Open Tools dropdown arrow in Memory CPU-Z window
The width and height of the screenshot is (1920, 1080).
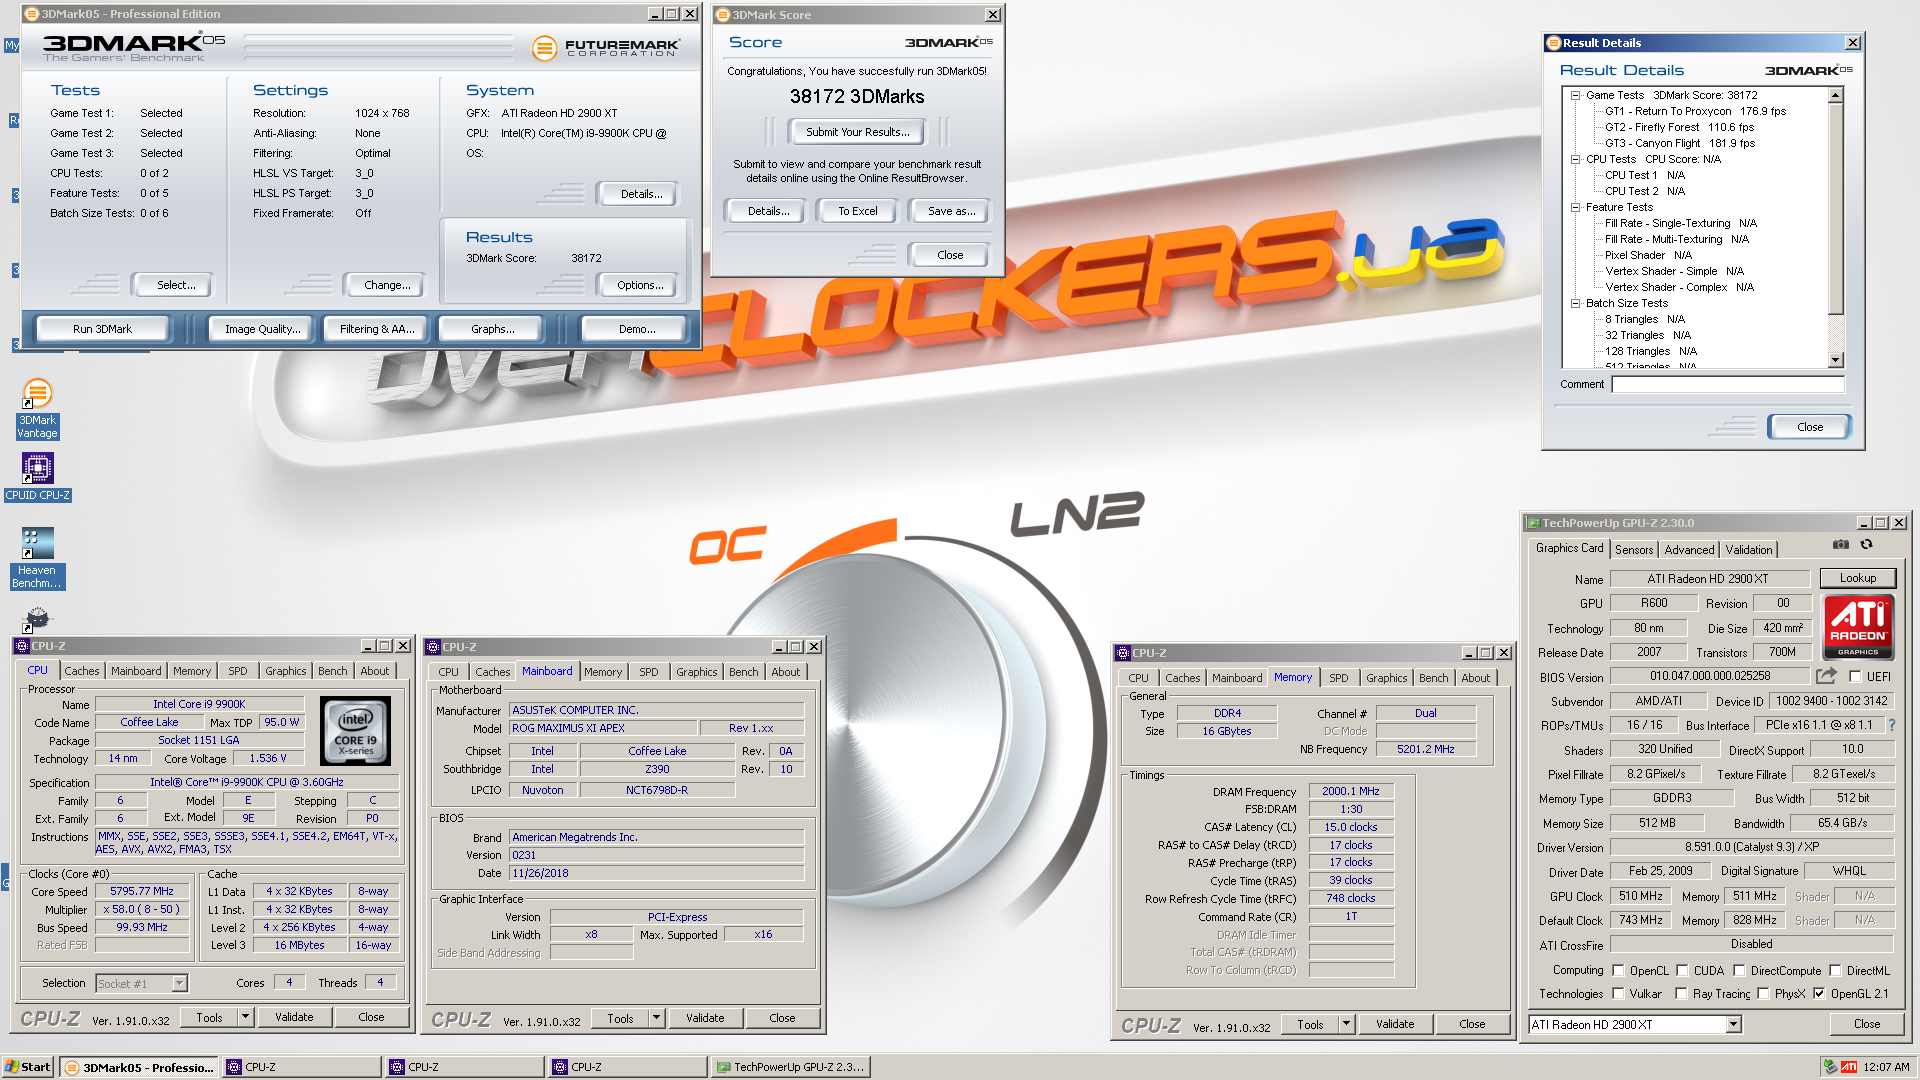tap(1346, 1024)
